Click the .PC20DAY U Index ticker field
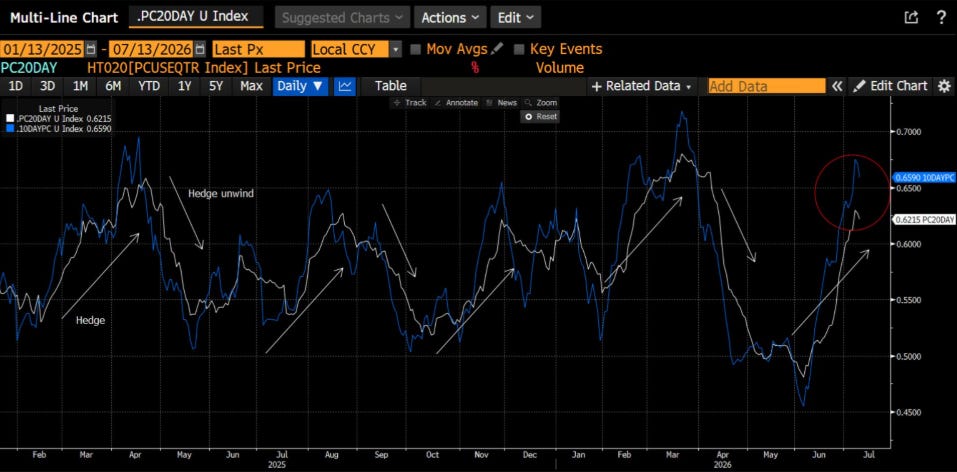Screen dimensions: 957x472 coord(196,17)
